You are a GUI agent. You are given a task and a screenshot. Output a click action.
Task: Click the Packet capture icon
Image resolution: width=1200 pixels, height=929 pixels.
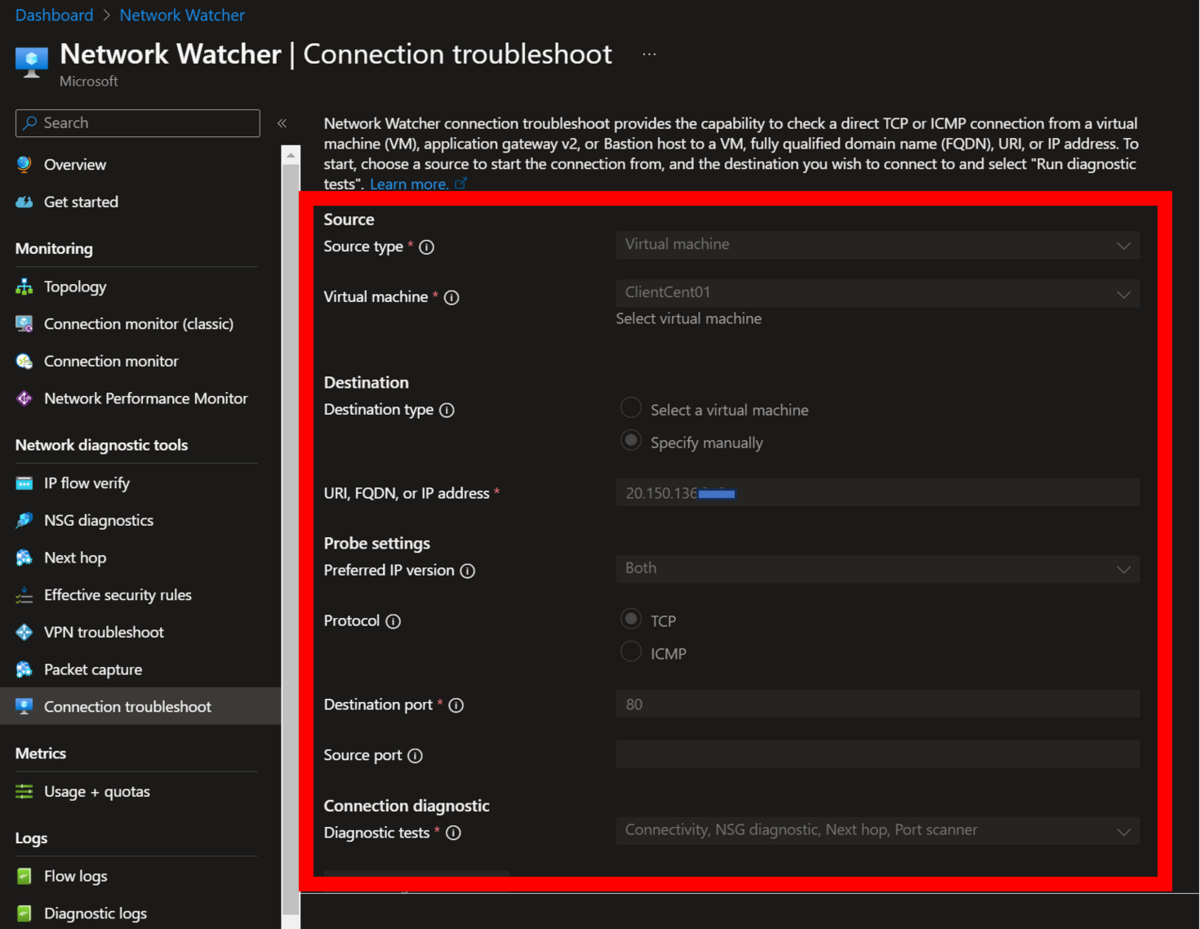(x=24, y=669)
